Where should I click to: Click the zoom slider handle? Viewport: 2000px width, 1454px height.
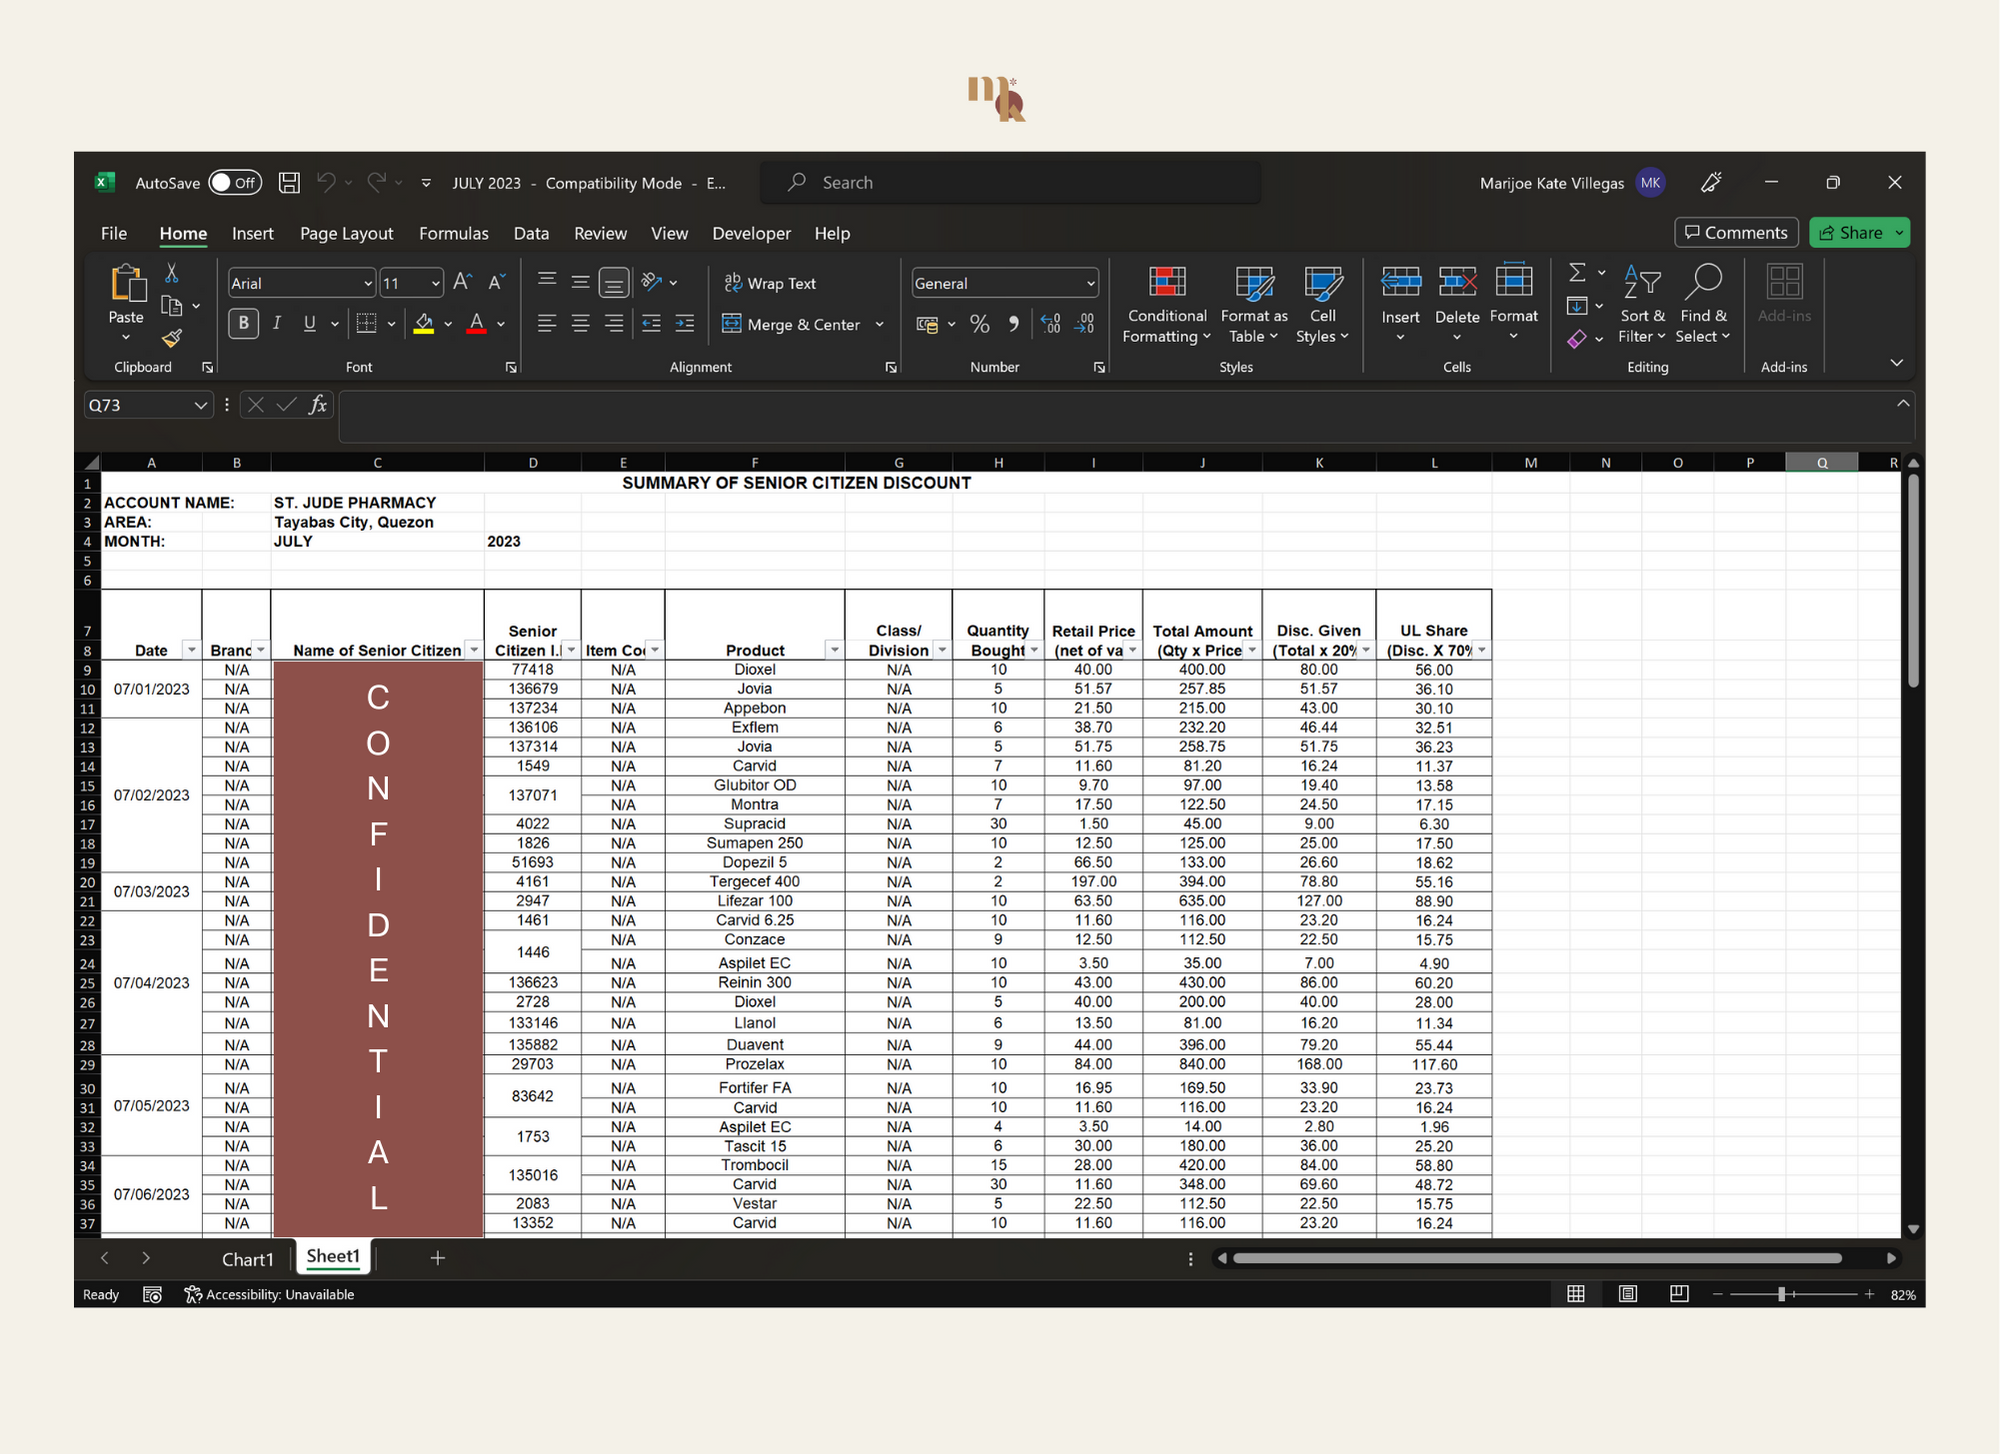[x=1781, y=1294]
